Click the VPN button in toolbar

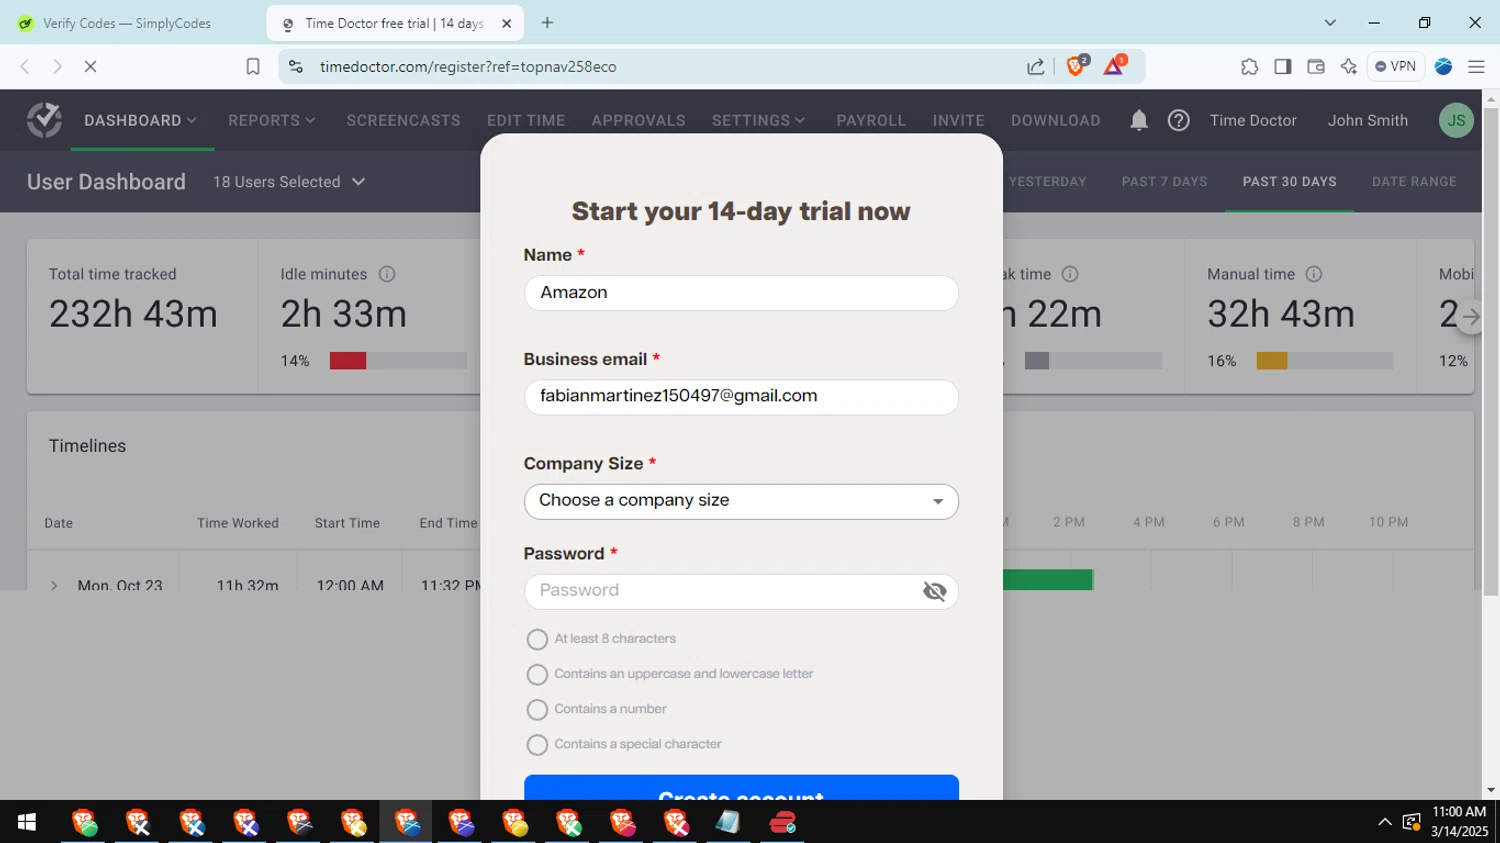click(1395, 66)
